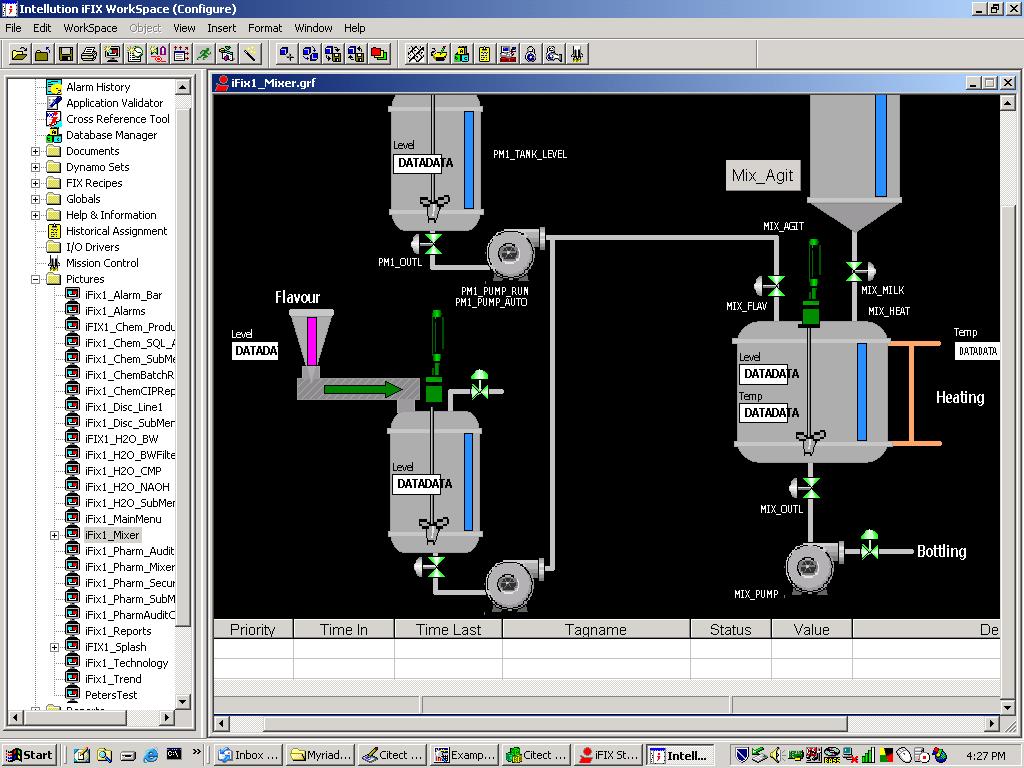Expand the iFIX1_Splash picture node
Viewport: 1024px width, 768px height.
(x=55, y=647)
